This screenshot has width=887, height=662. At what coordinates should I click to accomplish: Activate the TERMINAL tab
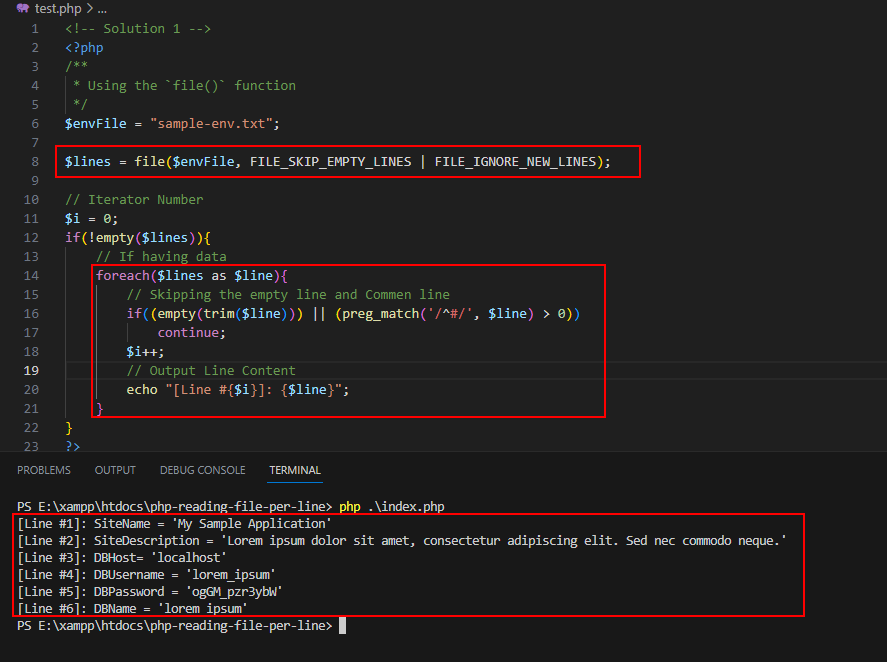[295, 470]
